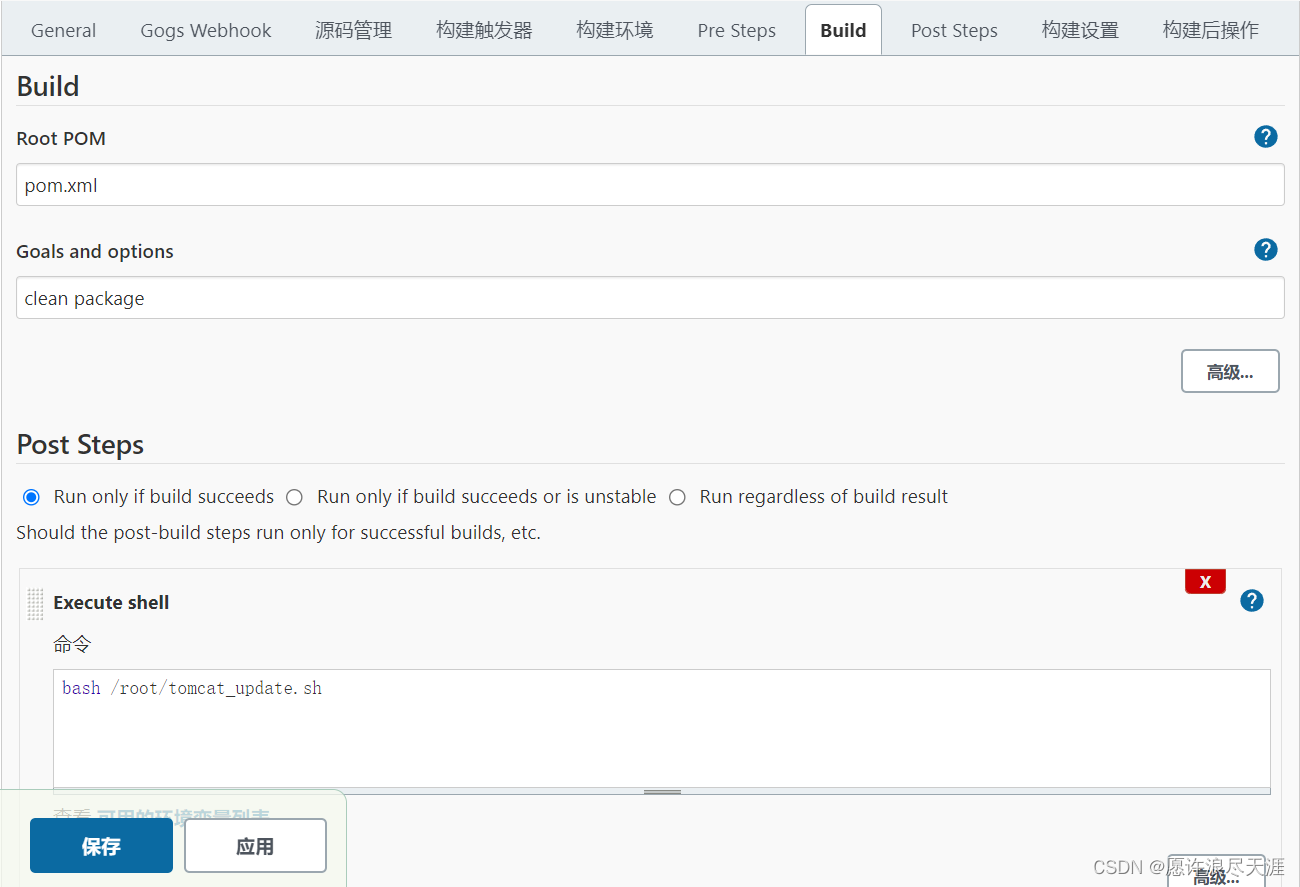Open the 构建触发器 tab

[484, 30]
